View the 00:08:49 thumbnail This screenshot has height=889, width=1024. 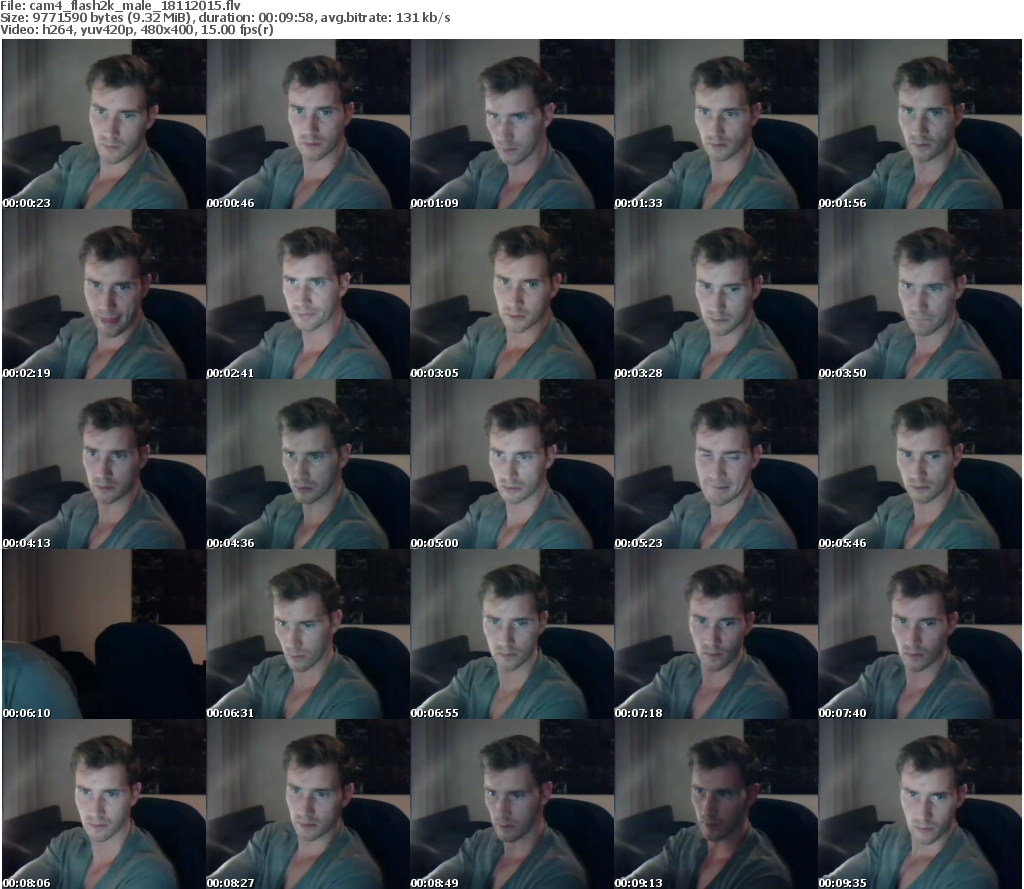512,804
